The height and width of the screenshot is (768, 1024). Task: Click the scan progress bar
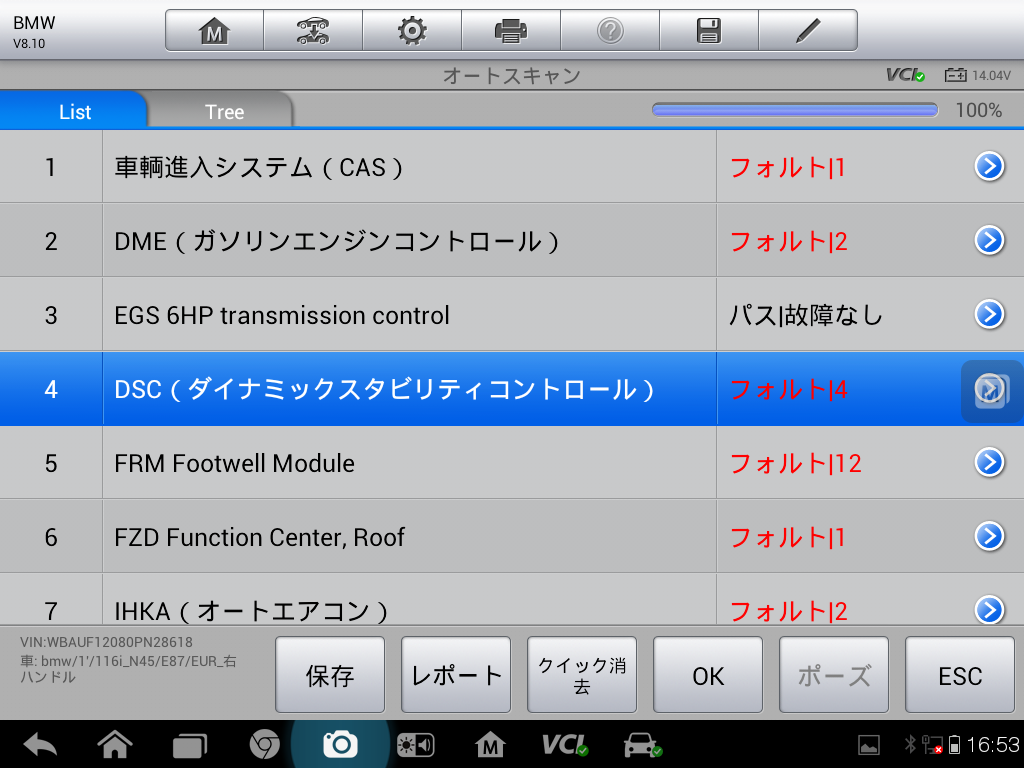(795, 110)
